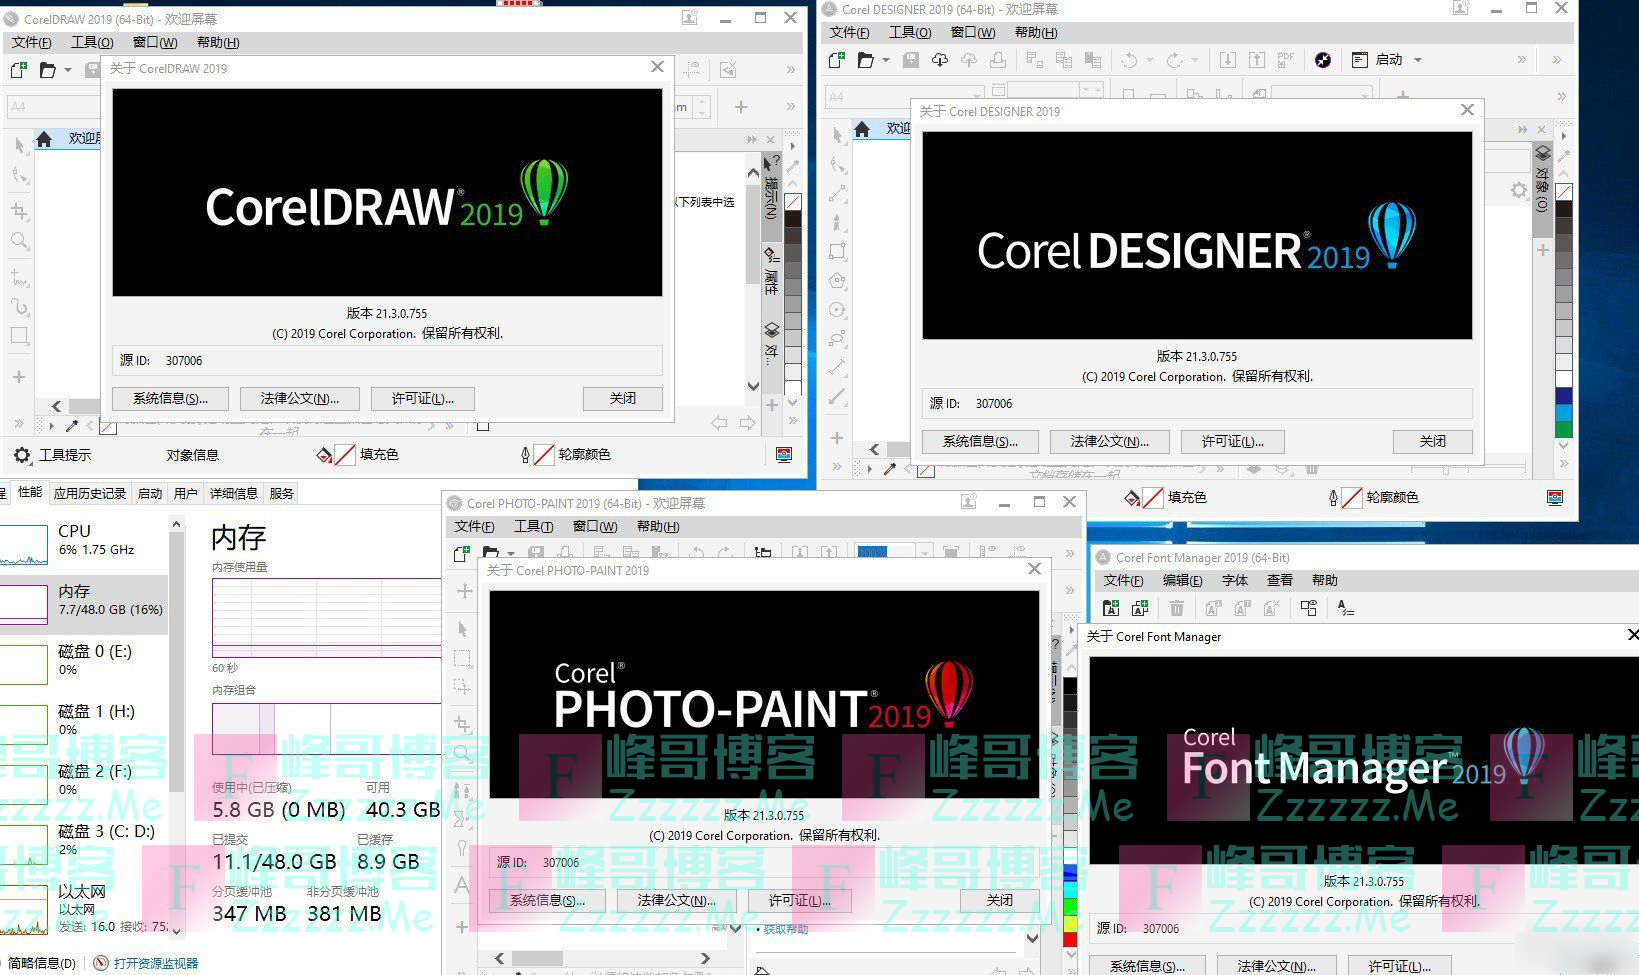Close the 关于 CorelDRAW 2019 dialog
The image size is (1639, 975).
tap(657, 67)
